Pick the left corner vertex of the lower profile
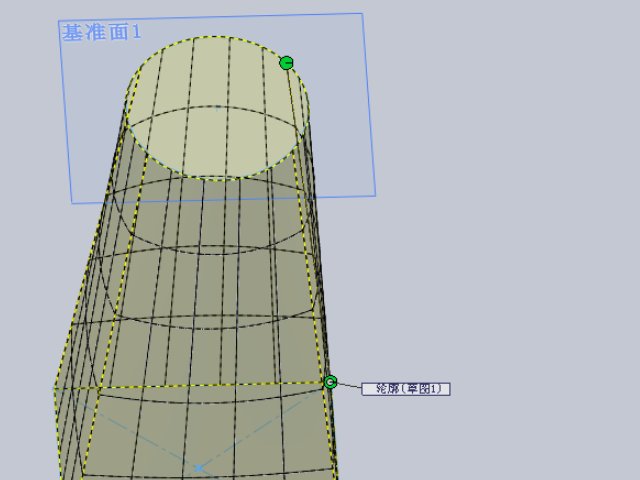Screen dimensions: 640x480 [54, 389]
